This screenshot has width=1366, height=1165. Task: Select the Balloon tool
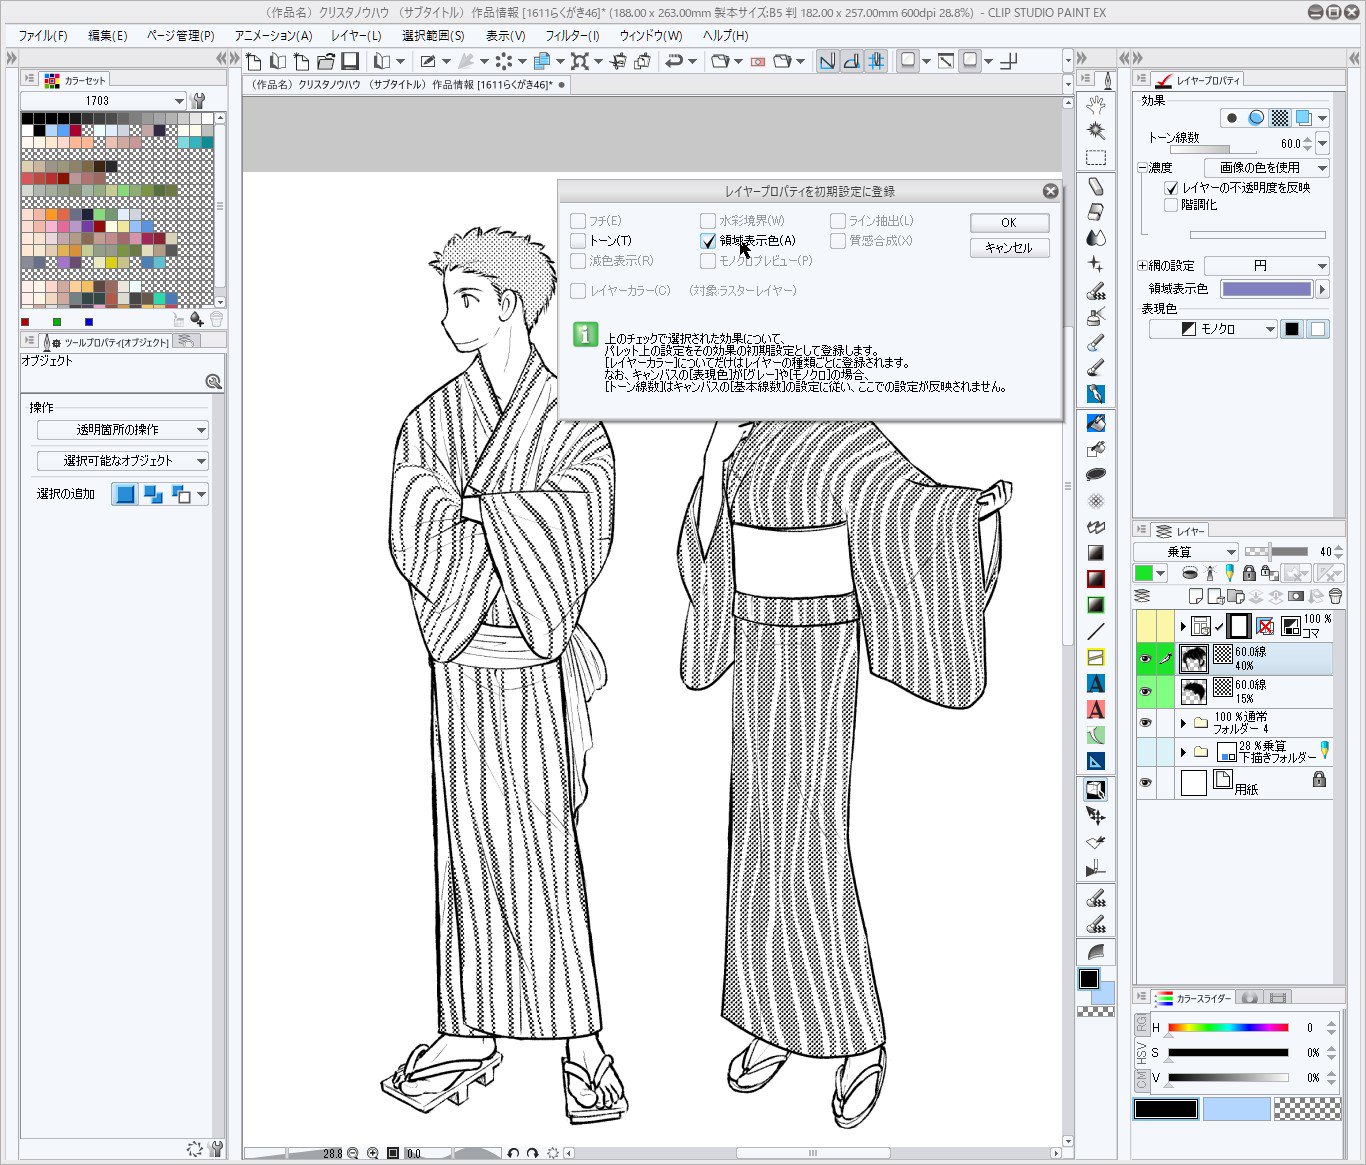pos(1096,474)
